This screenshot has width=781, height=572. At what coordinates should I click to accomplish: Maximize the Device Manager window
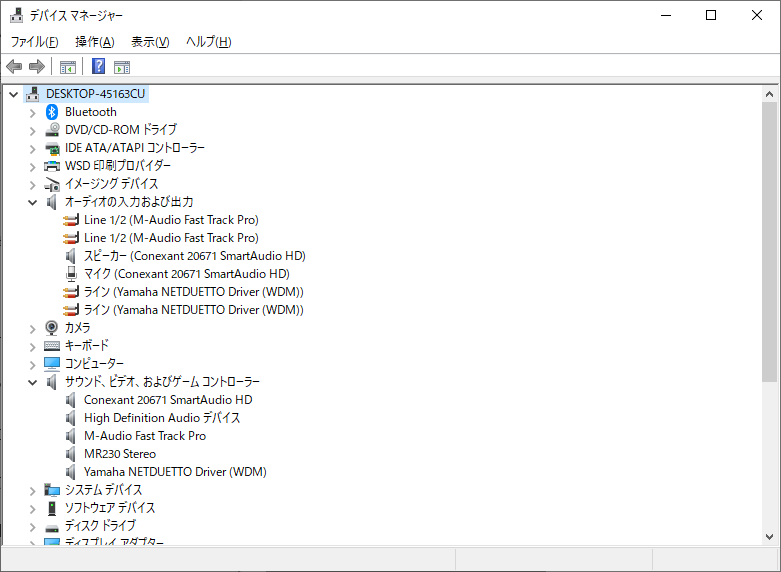click(x=711, y=15)
